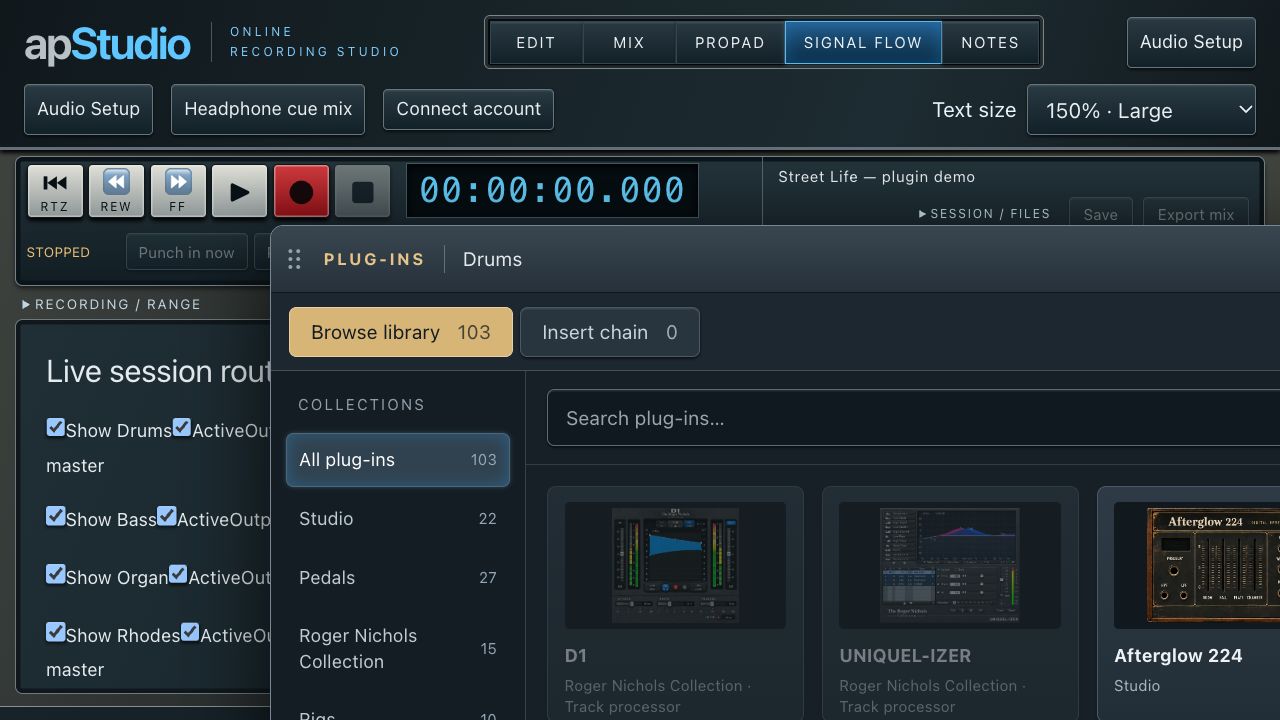The height and width of the screenshot is (720, 1280).
Task: Toggle the Show Organ checkbox
Action: (x=56, y=575)
